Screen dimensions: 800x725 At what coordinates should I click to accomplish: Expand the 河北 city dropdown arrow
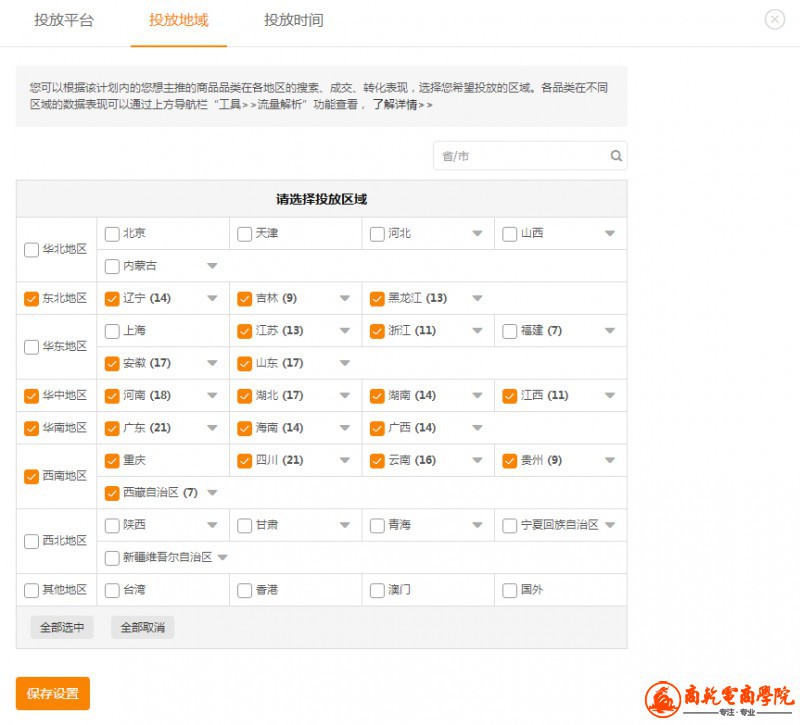(477, 234)
